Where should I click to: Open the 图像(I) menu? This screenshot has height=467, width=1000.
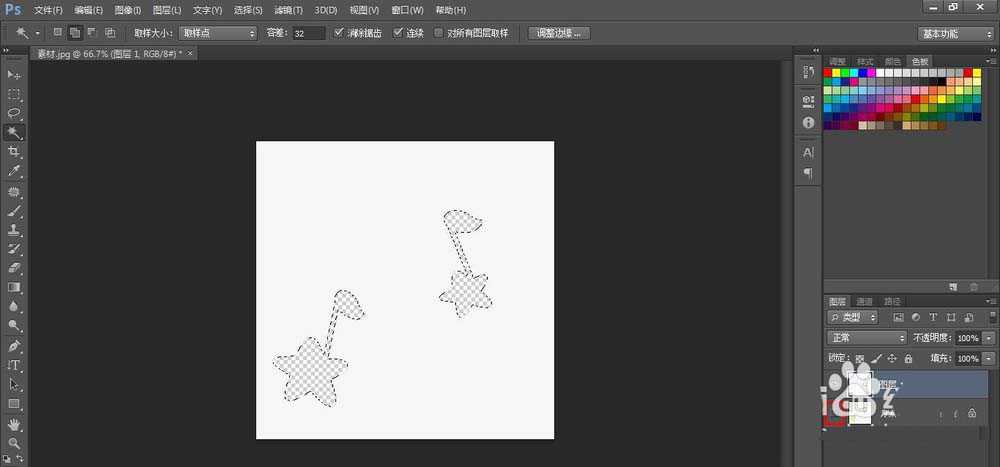tap(129, 9)
